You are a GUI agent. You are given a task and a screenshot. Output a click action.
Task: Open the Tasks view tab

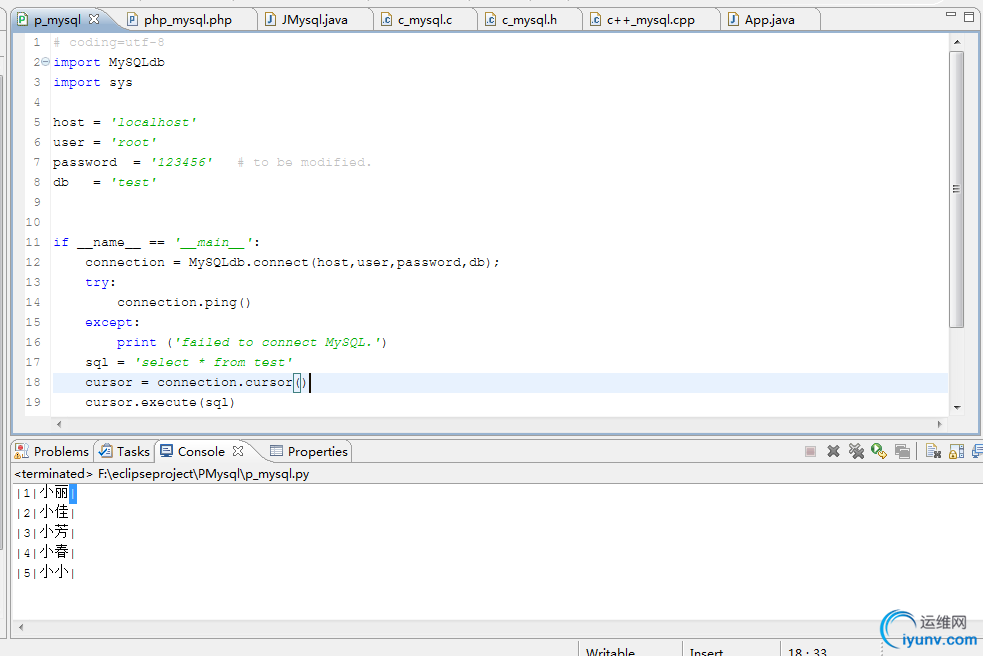pos(125,452)
